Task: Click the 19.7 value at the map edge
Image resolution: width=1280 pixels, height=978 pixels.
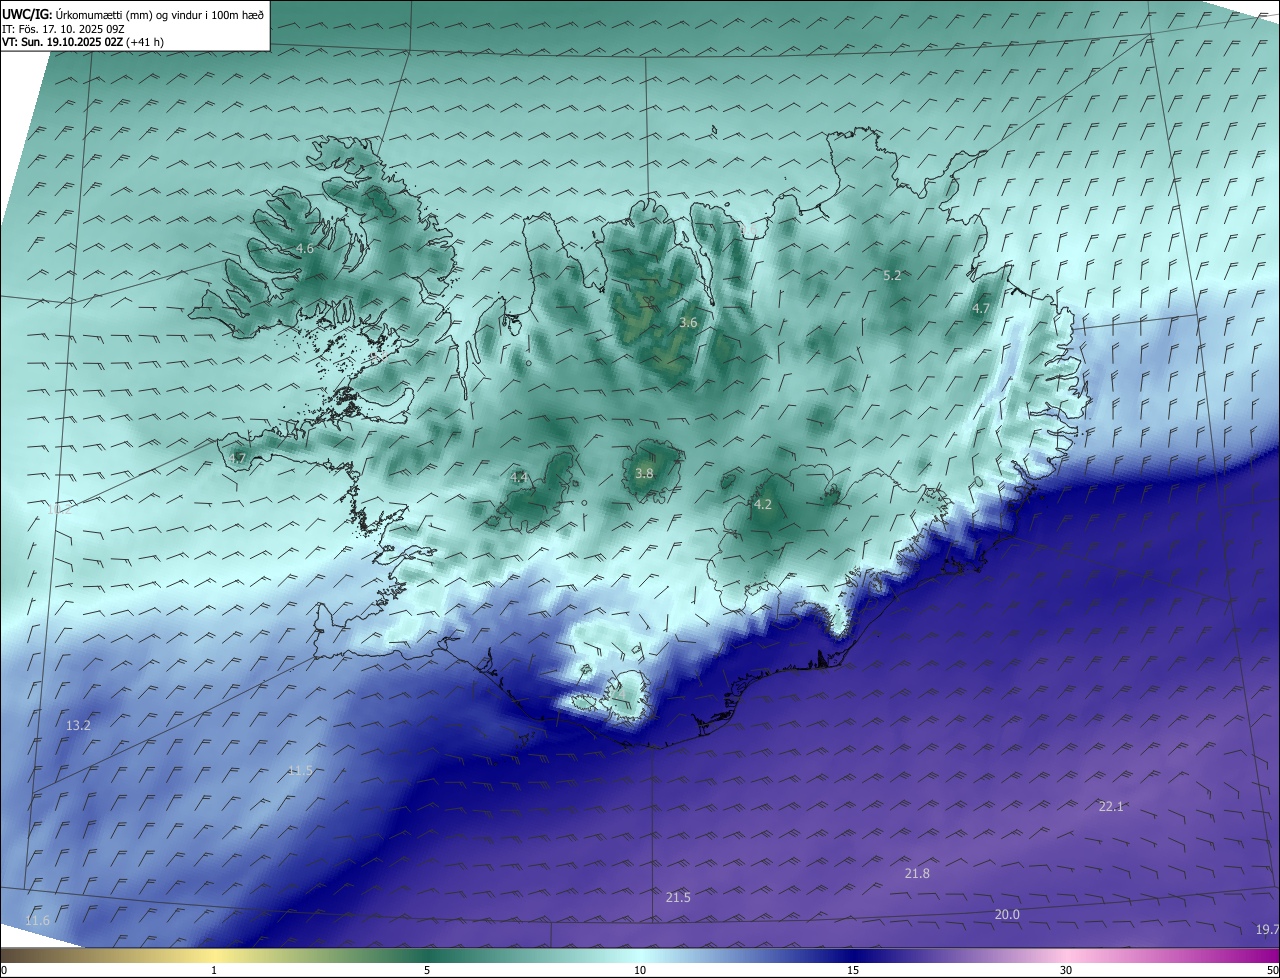Action: coord(1267,929)
